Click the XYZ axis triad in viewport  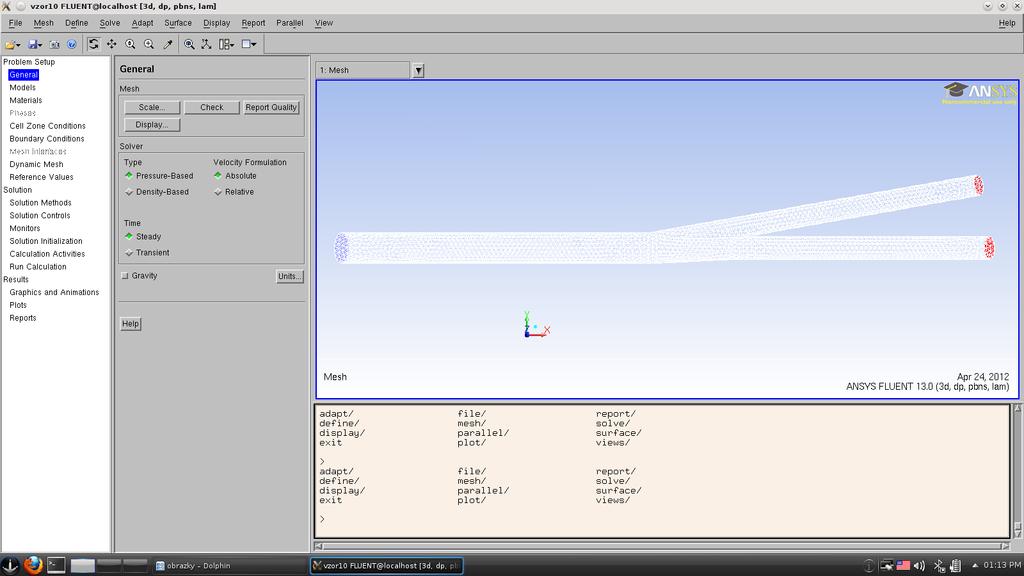[536, 325]
